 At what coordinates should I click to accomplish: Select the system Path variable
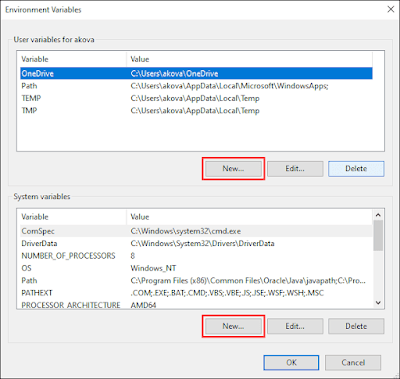click(196, 280)
